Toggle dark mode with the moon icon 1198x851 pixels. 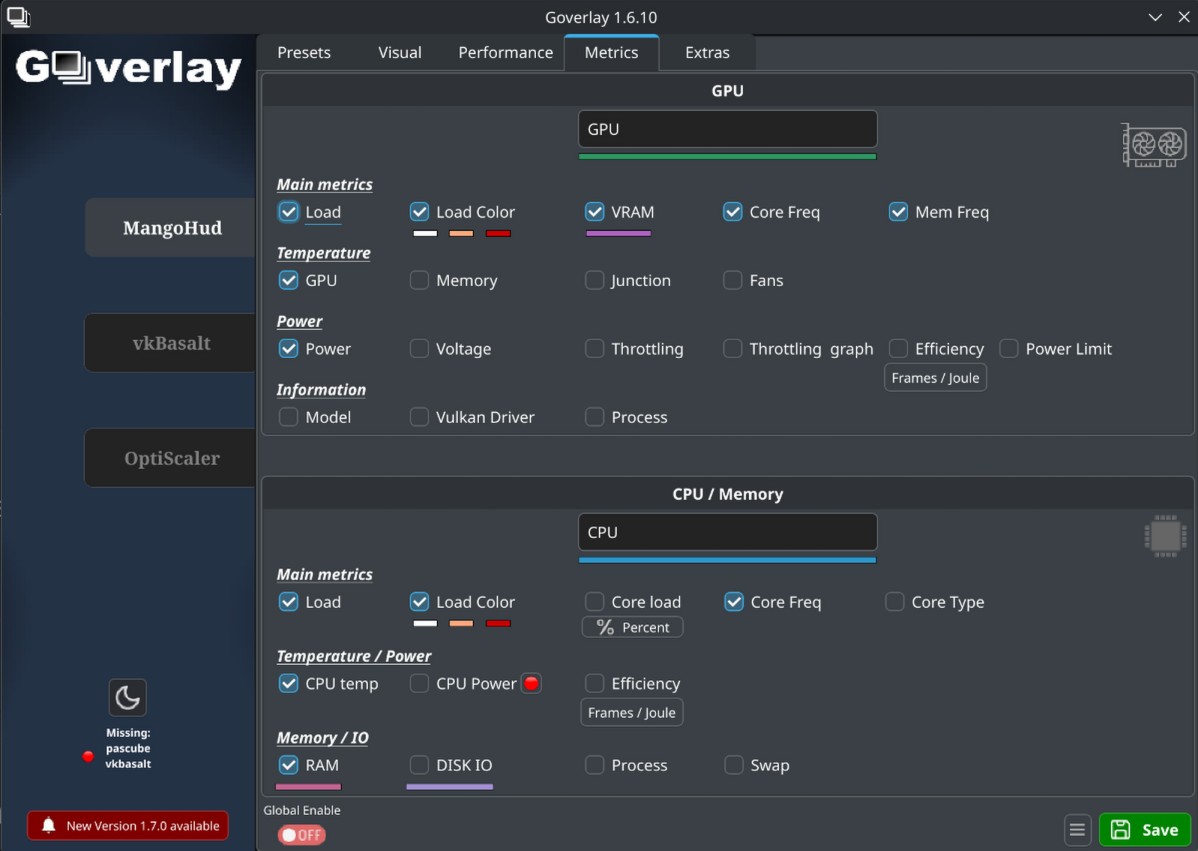click(128, 697)
